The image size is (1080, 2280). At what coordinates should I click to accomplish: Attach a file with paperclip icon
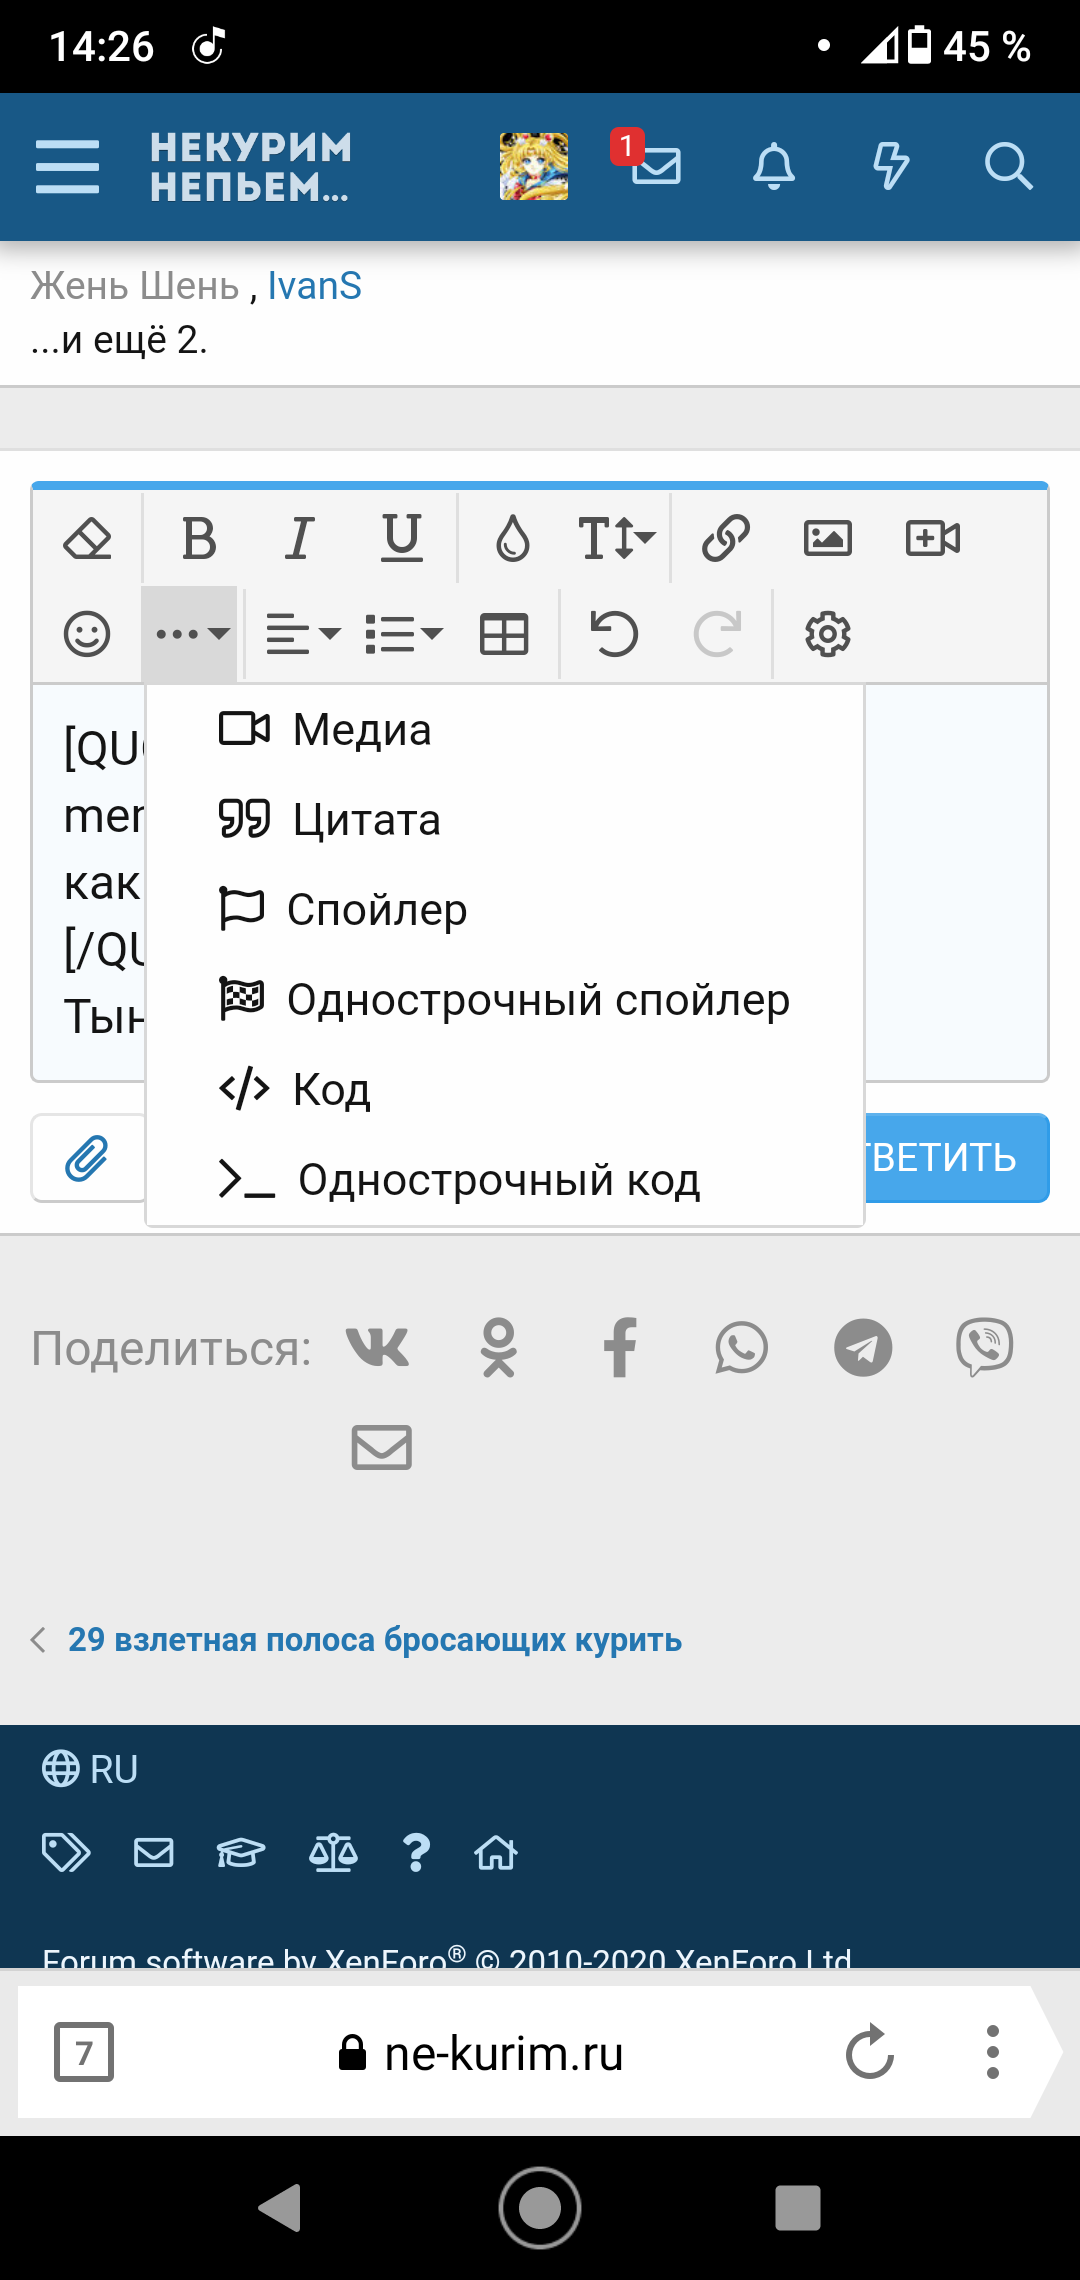pos(88,1158)
